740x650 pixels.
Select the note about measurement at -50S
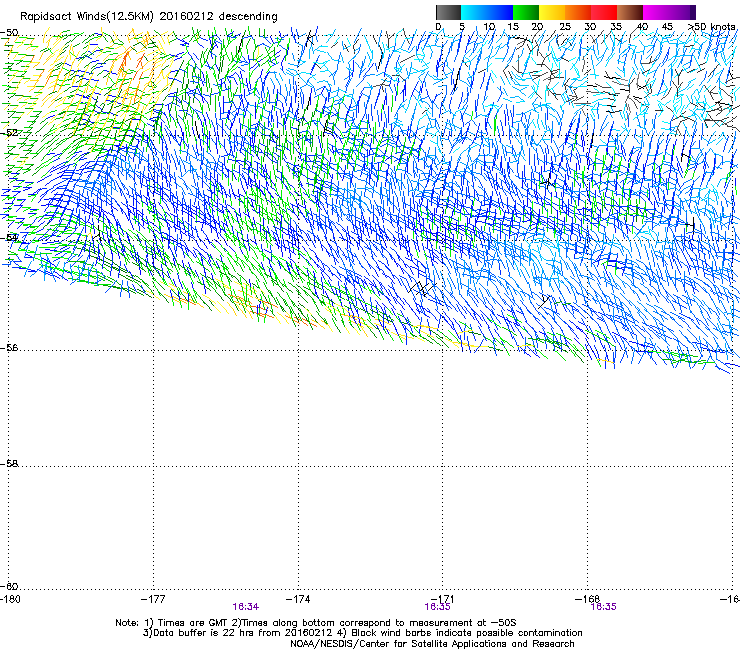(x=374, y=623)
